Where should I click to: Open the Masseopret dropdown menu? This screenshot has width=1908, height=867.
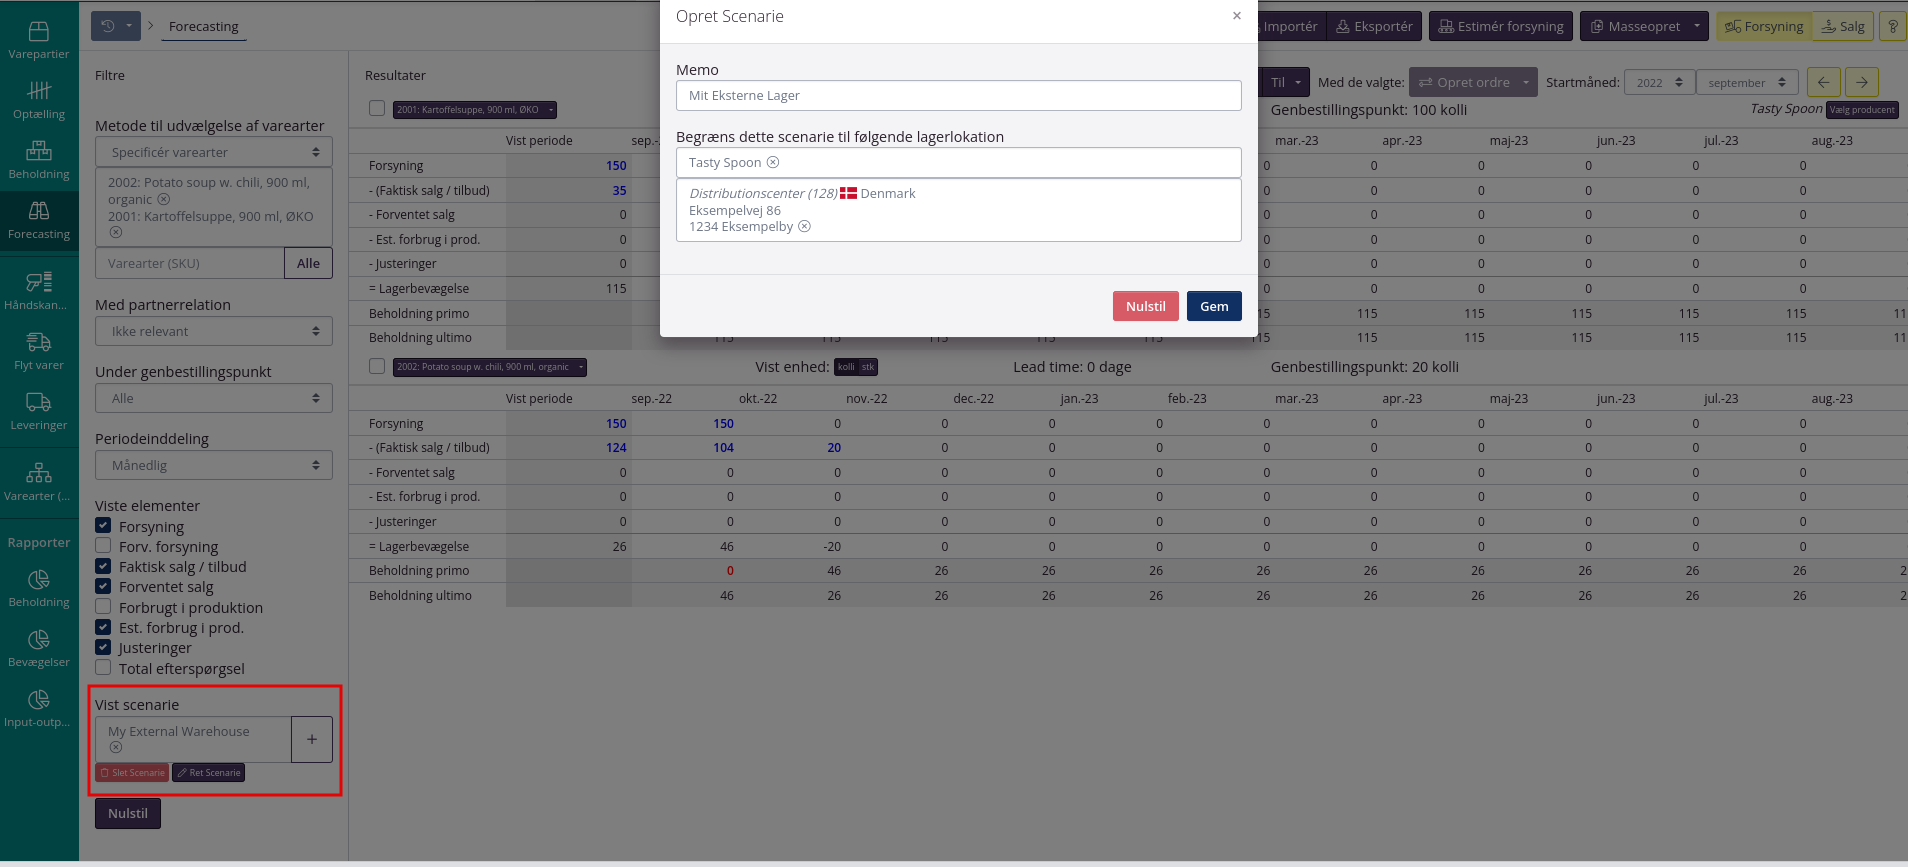tap(1644, 27)
